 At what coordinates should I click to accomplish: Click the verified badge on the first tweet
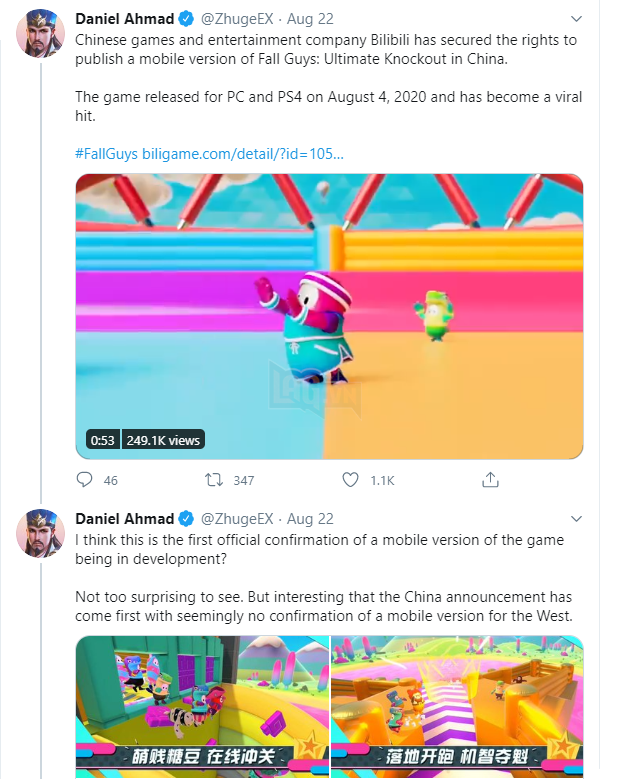click(186, 19)
